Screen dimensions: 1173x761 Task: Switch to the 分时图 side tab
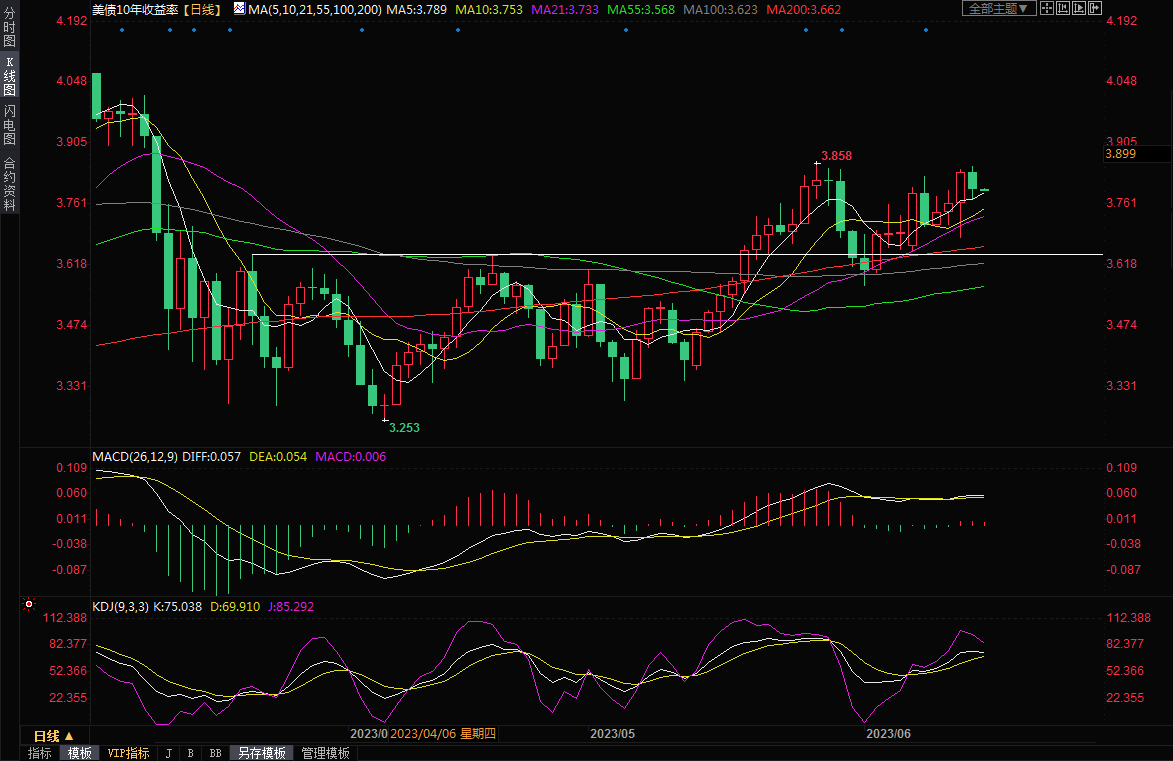click(x=9, y=27)
